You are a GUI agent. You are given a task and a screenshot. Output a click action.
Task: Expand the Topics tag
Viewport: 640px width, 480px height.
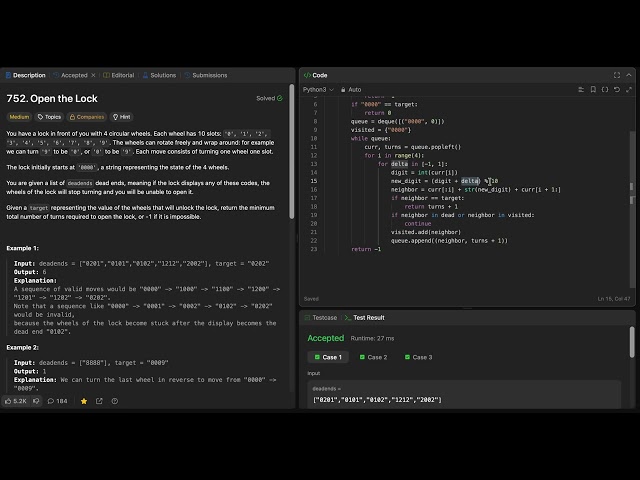(x=49, y=117)
